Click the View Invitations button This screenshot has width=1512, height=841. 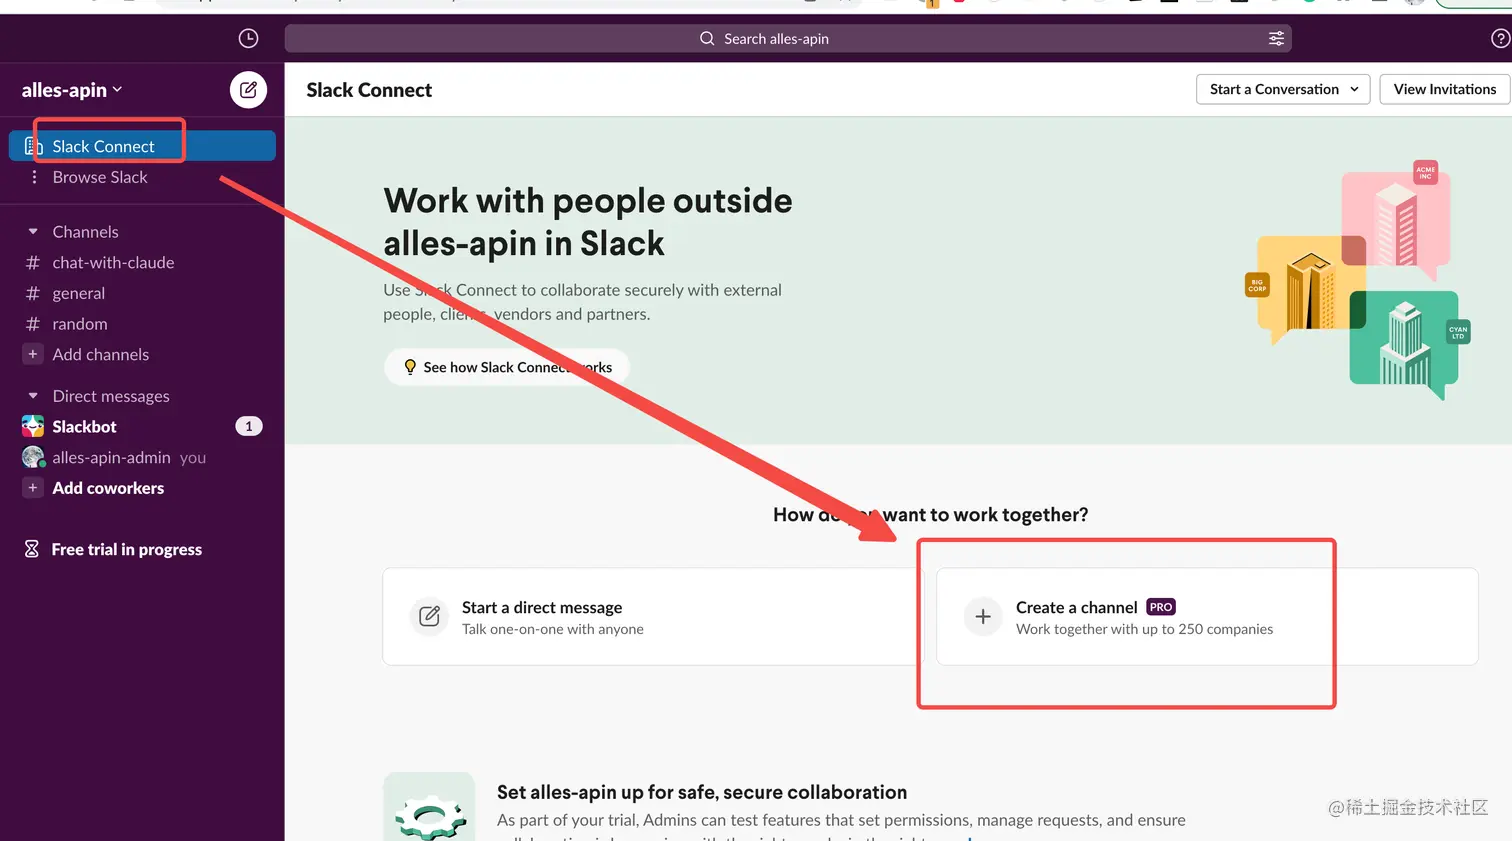tap(1445, 89)
